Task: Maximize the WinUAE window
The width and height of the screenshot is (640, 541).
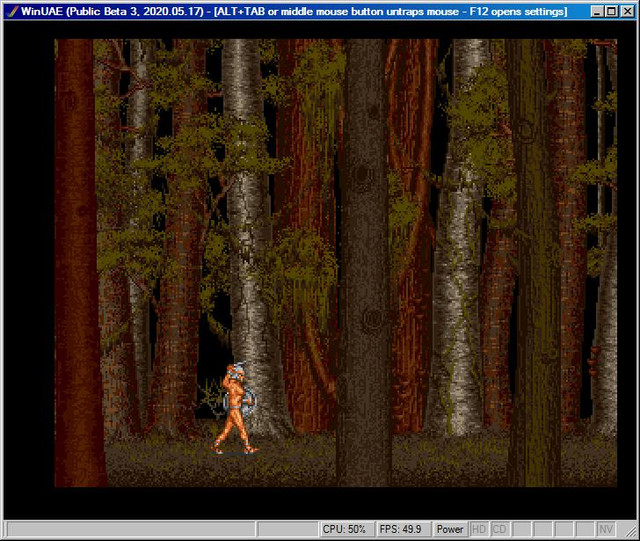Action: 611,11
